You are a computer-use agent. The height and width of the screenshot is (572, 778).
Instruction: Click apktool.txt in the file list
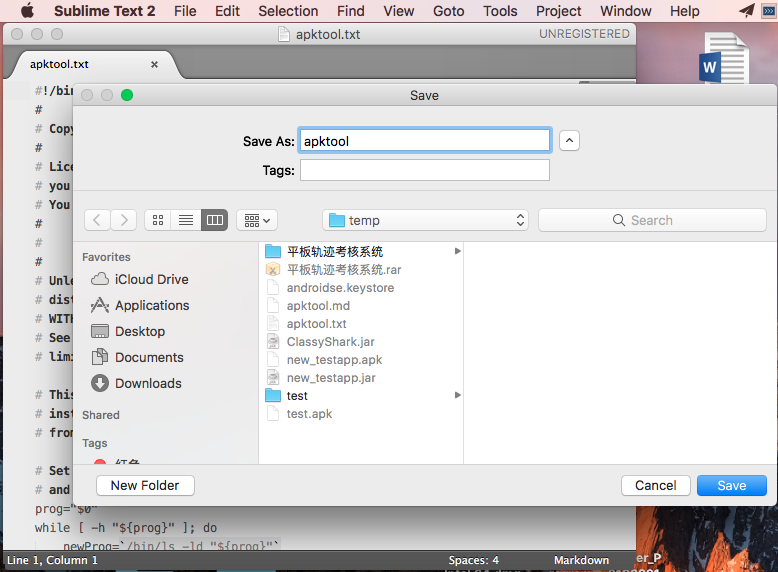click(x=316, y=323)
